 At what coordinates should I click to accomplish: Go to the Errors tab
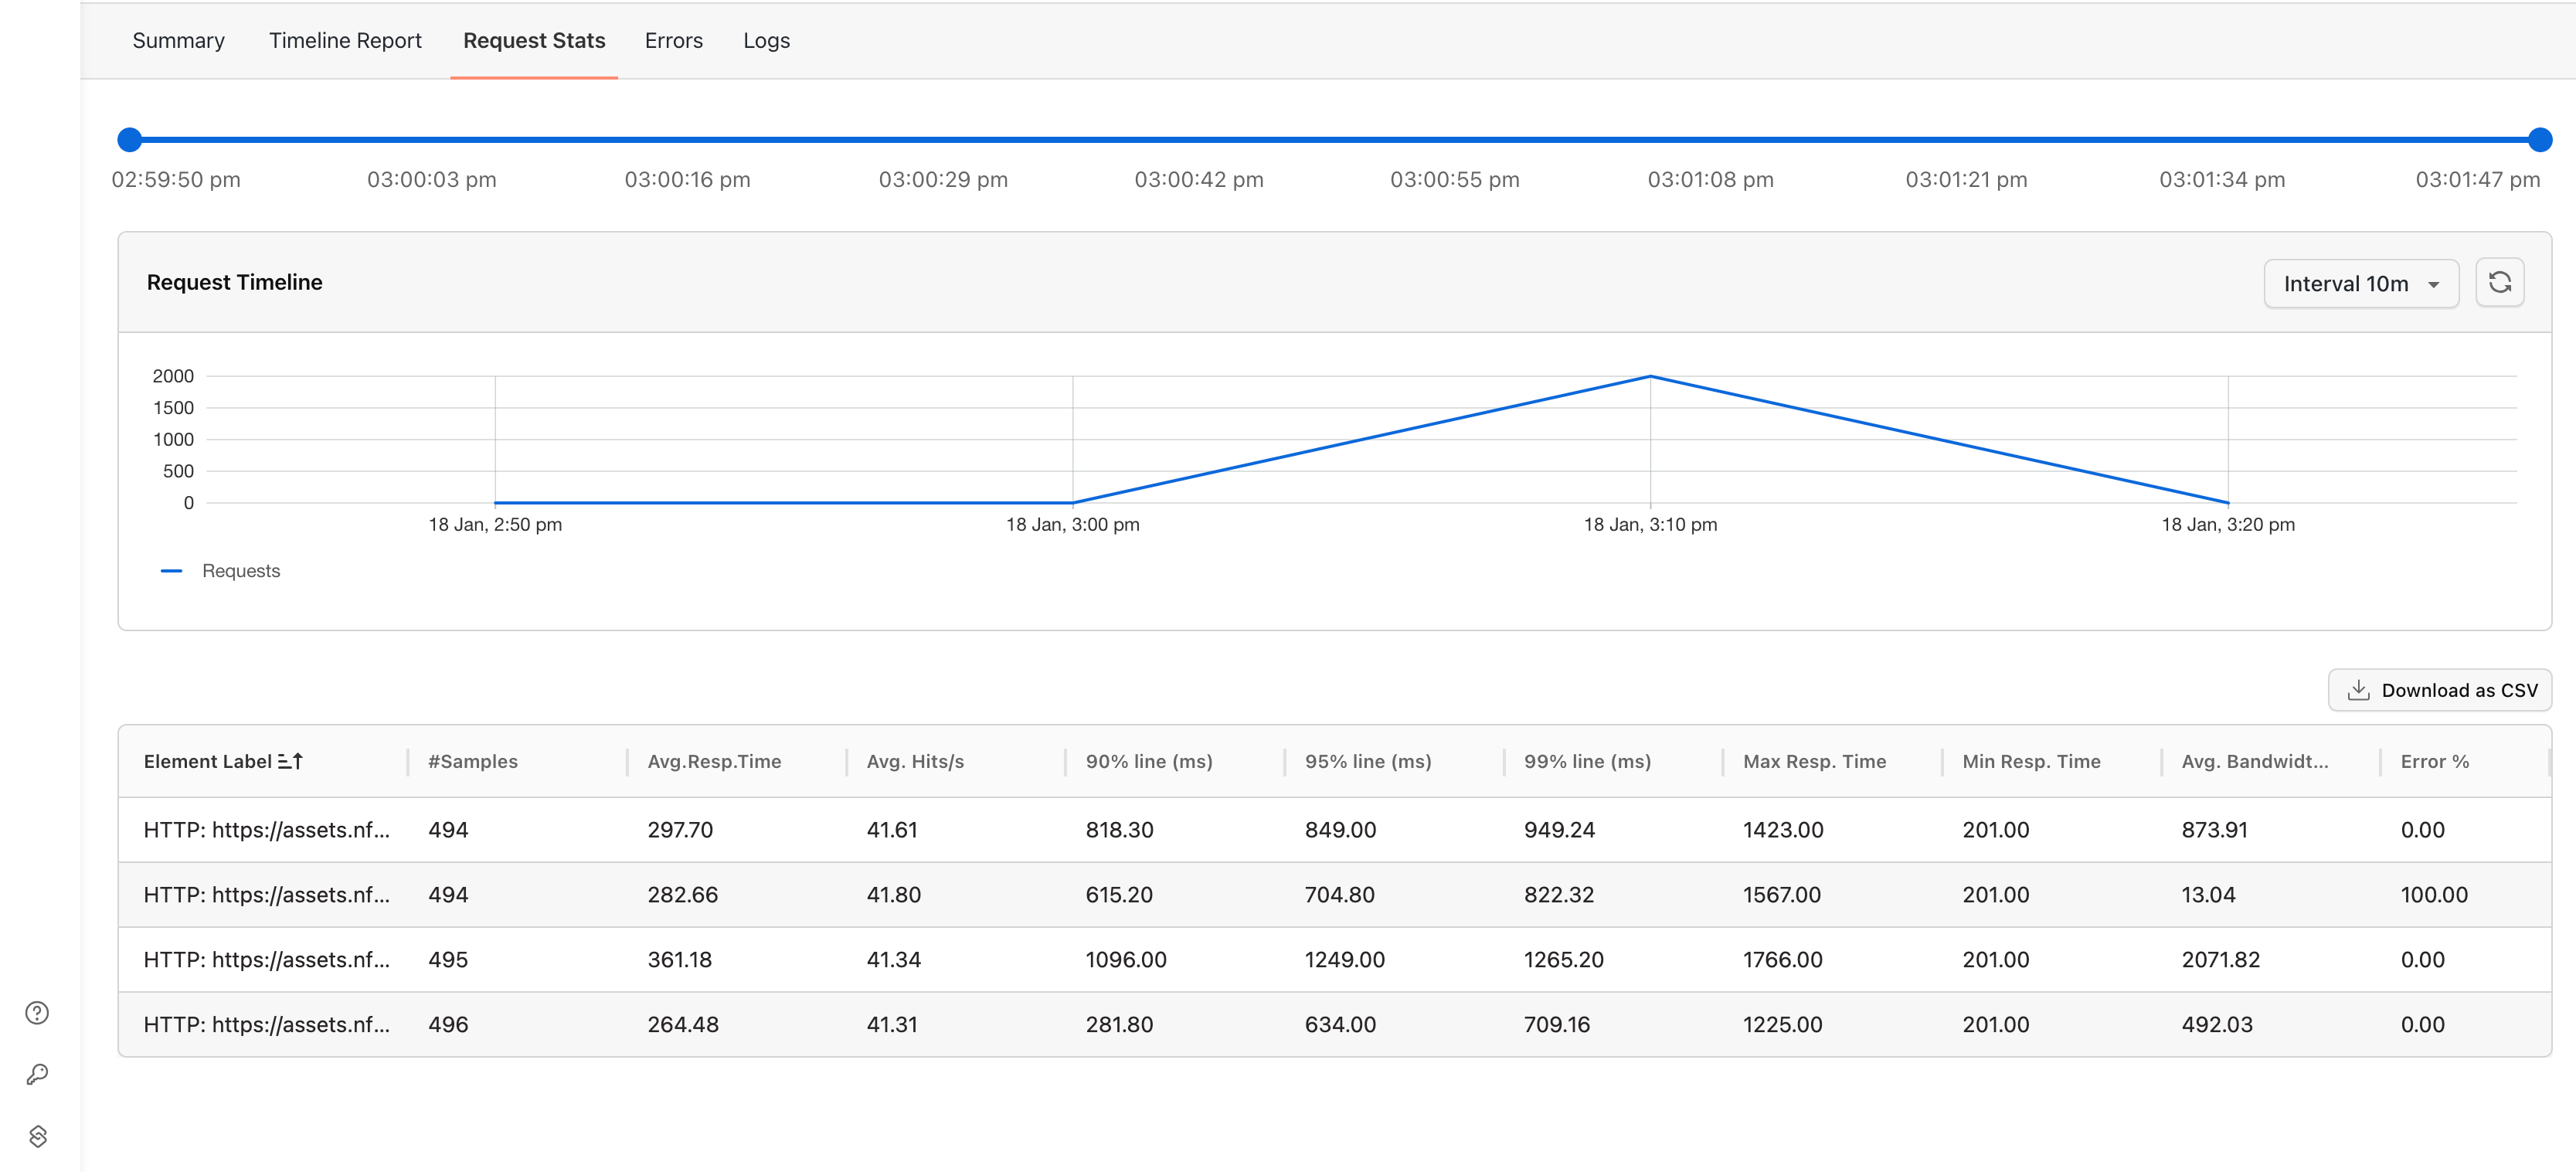click(673, 41)
